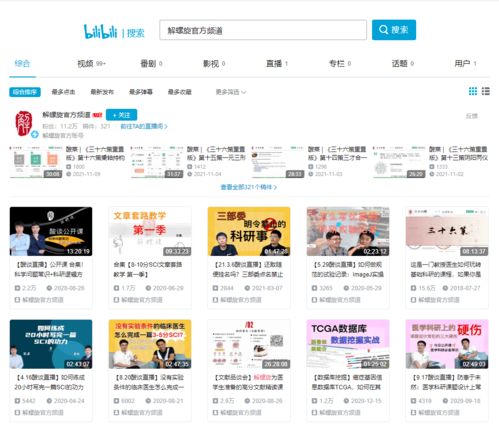Open 20小时写完一篇SCI thumbnail
The image size is (499, 430).
51,344
